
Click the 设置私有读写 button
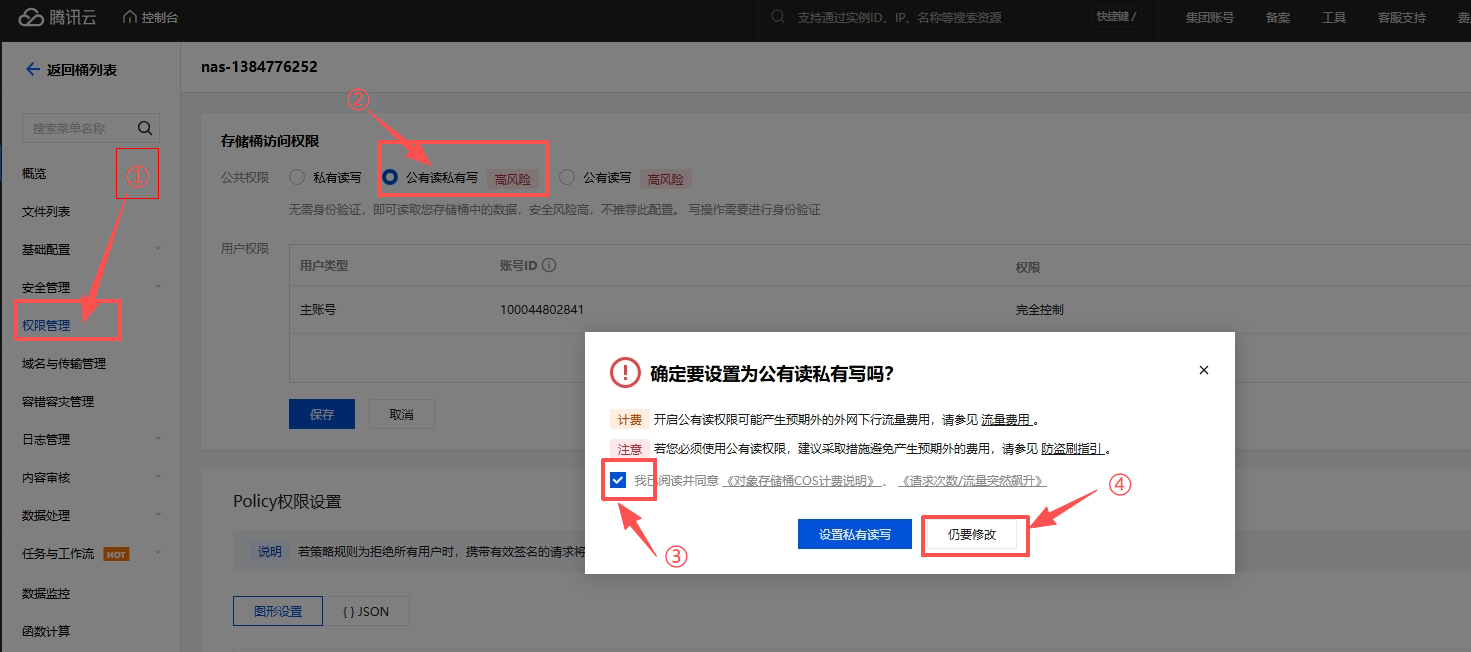point(855,535)
